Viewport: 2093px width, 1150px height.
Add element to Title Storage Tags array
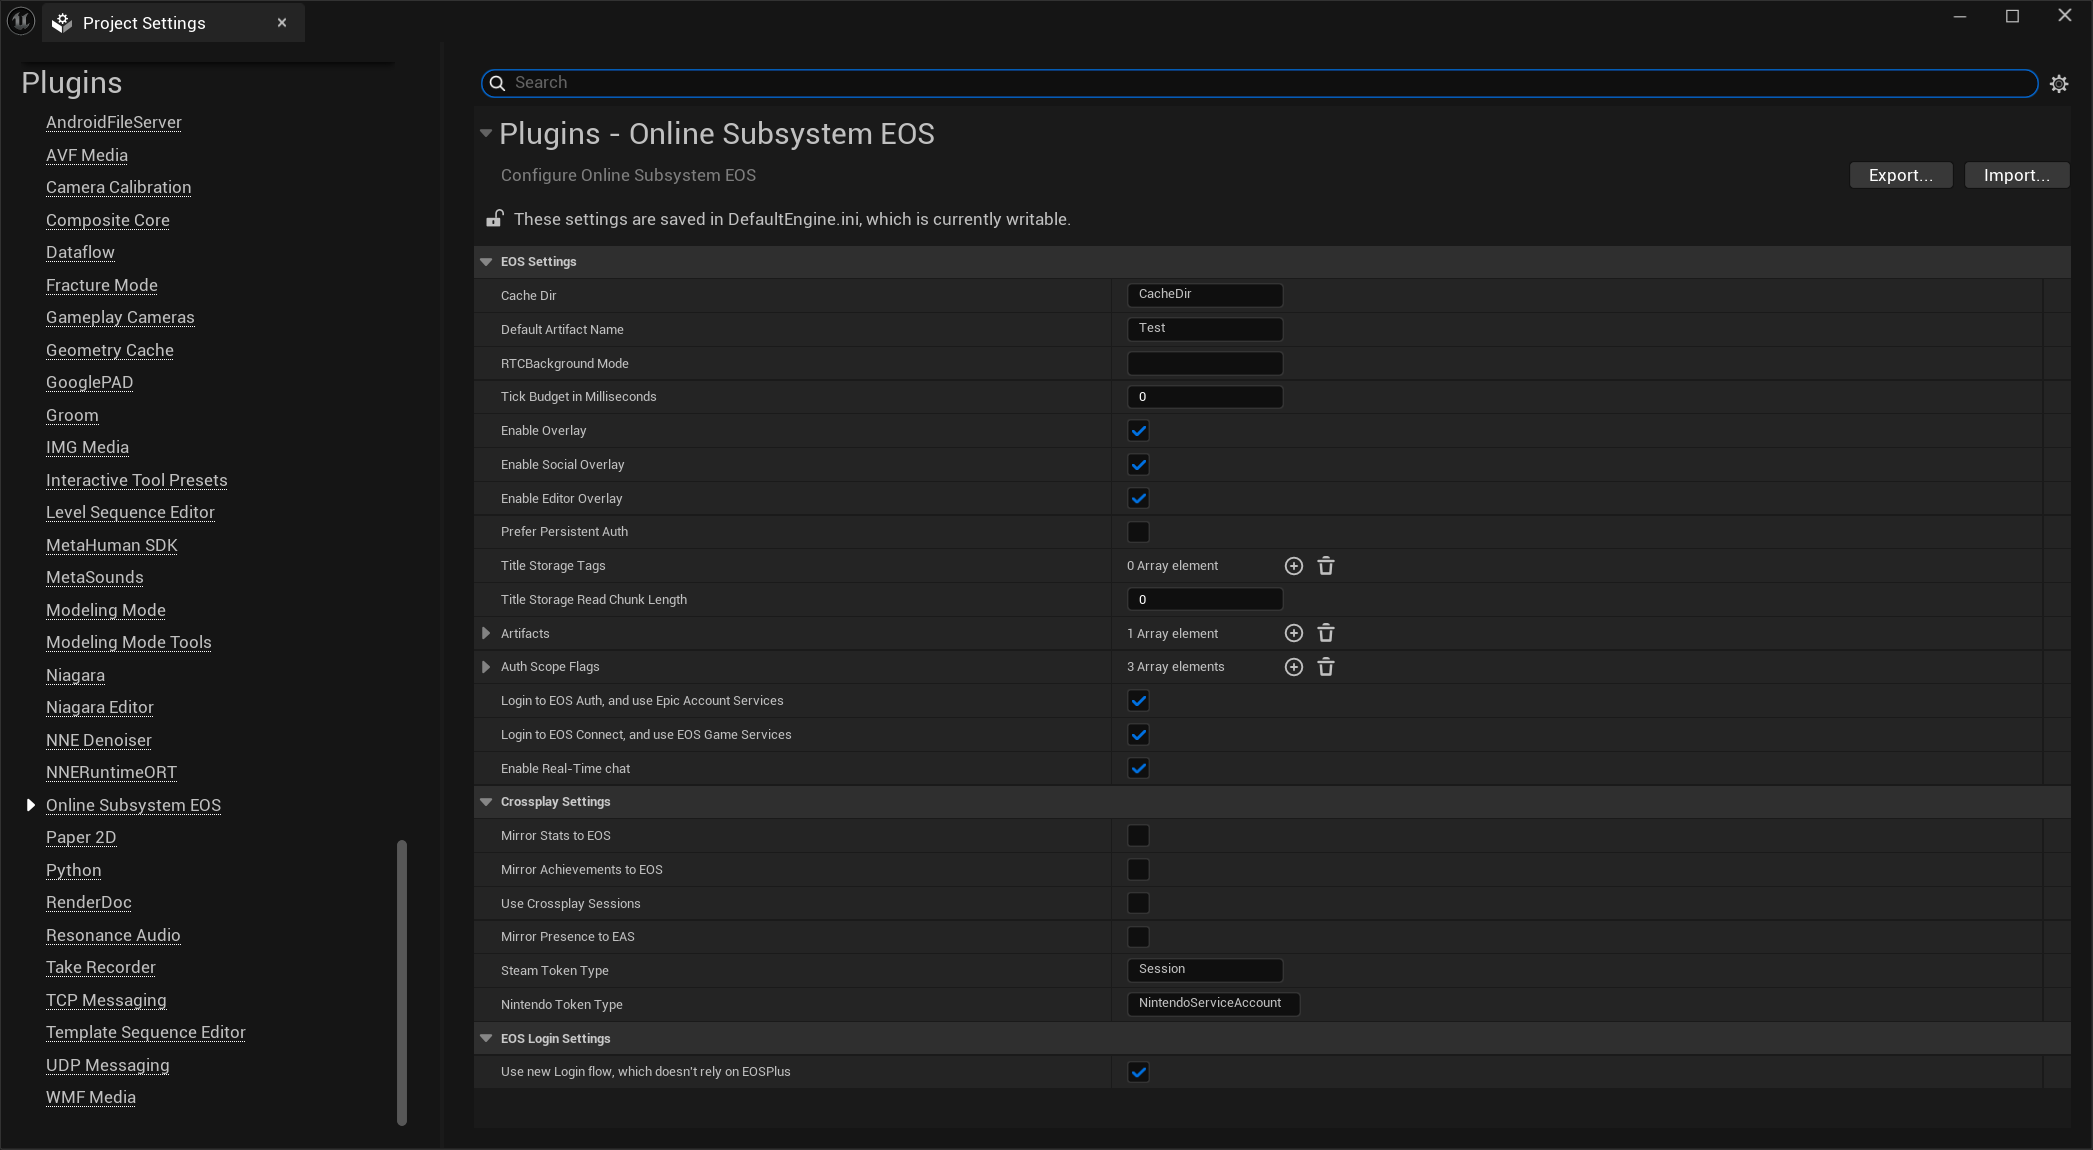click(x=1293, y=566)
